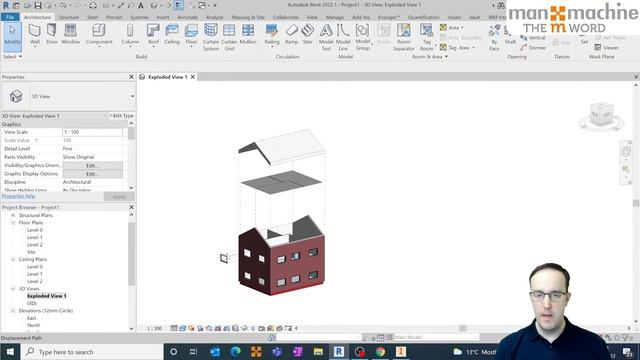Click the Exploded View 1 view tab

(x=167, y=77)
